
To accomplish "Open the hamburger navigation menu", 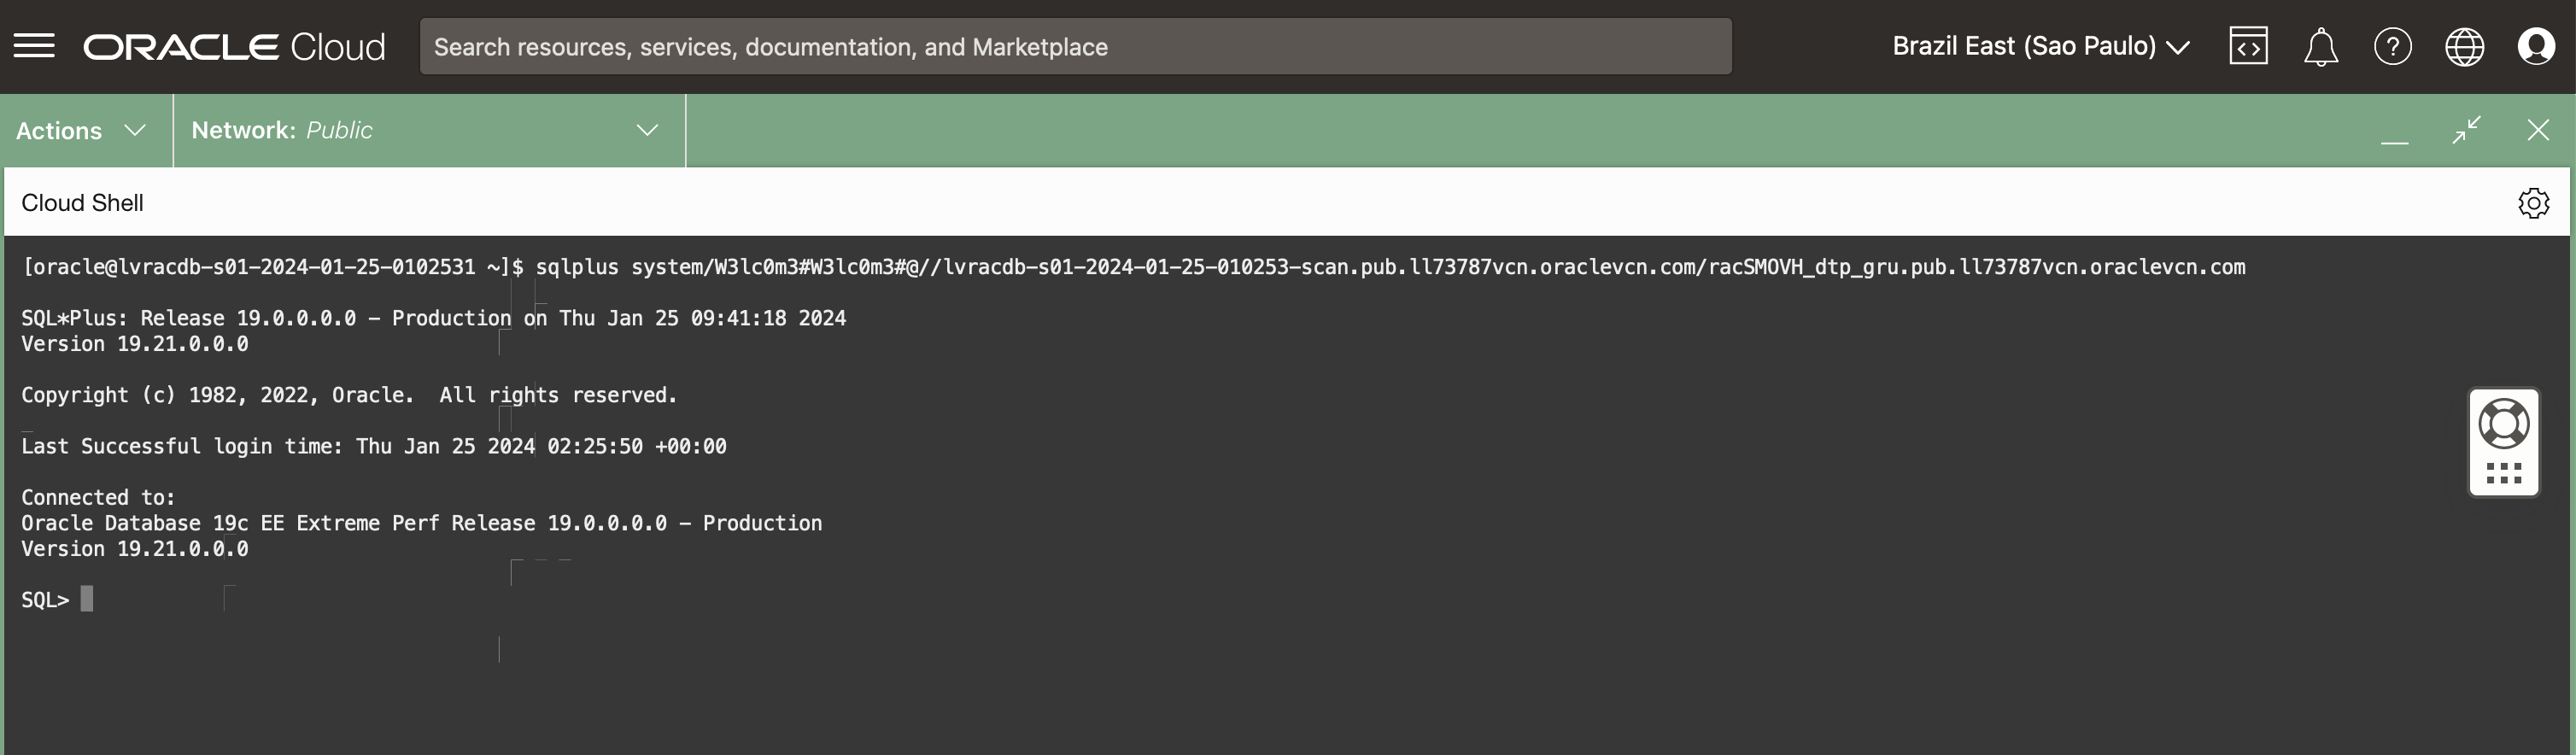I will coord(34,46).
